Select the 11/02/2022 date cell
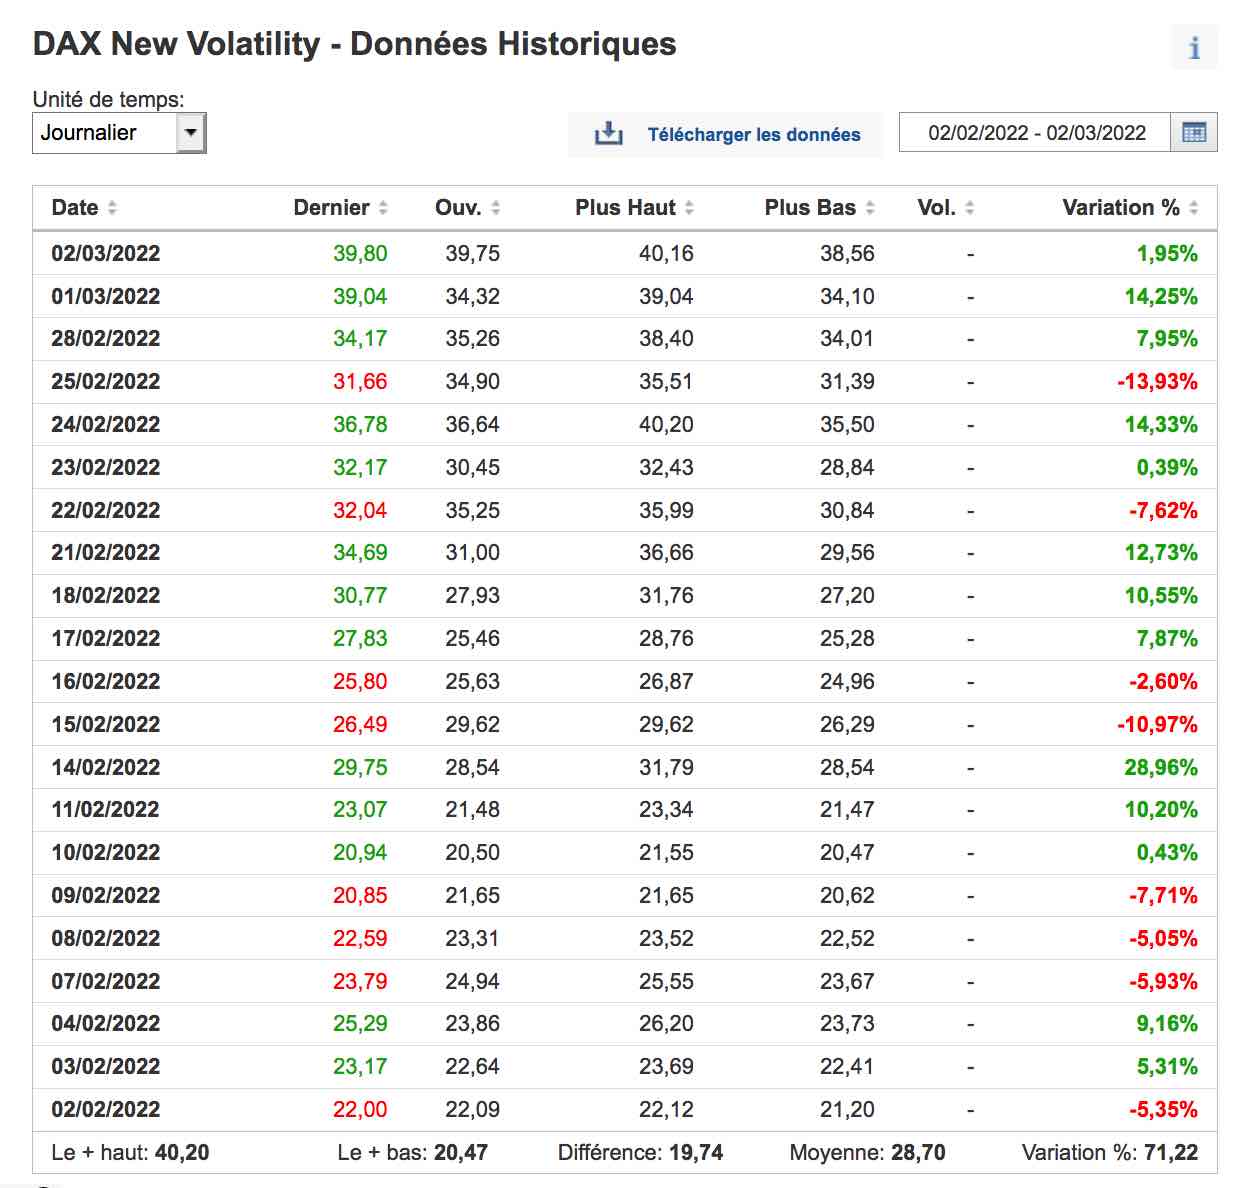 106,810
